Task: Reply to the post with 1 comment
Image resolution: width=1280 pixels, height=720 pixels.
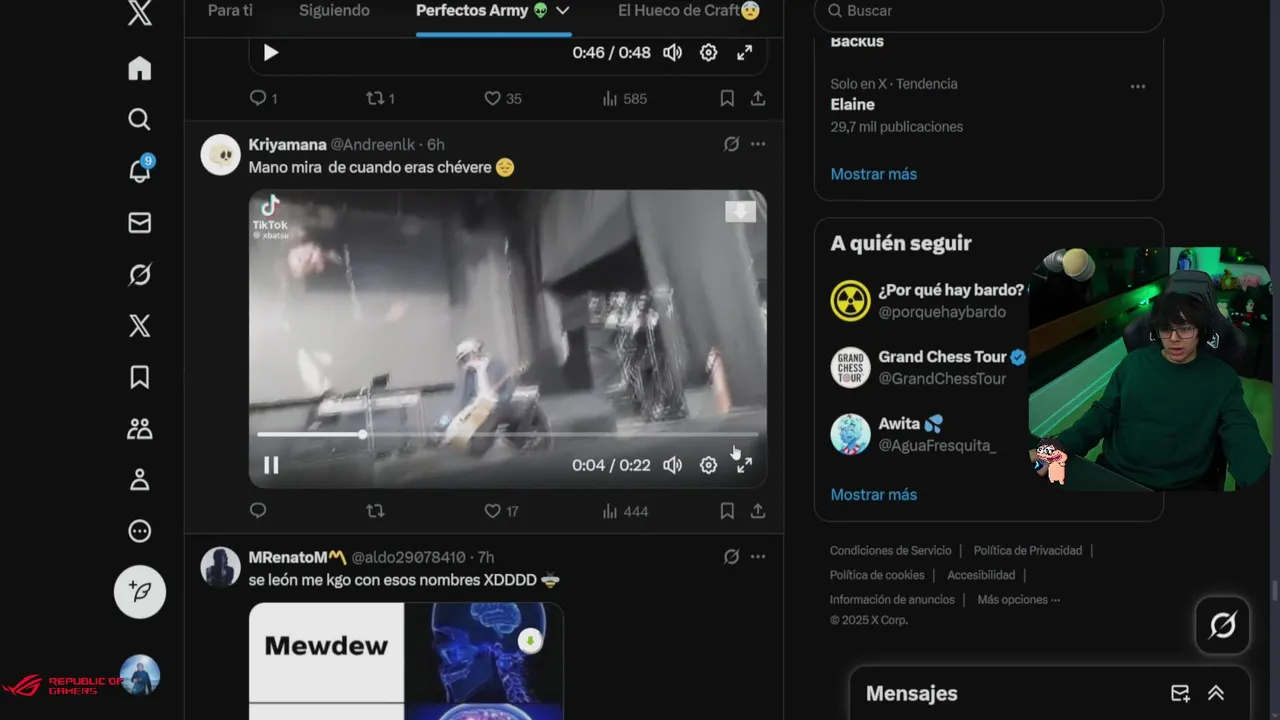Action: point(263,98)
